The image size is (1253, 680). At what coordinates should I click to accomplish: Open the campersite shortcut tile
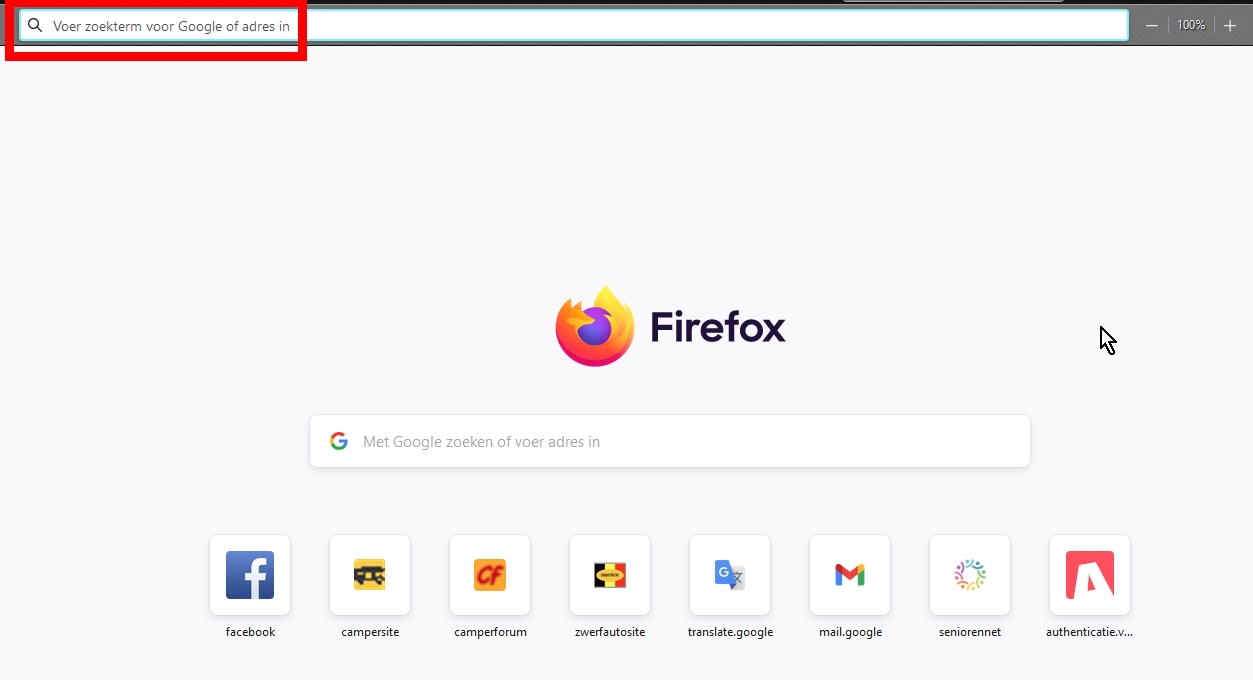[370, 575]
